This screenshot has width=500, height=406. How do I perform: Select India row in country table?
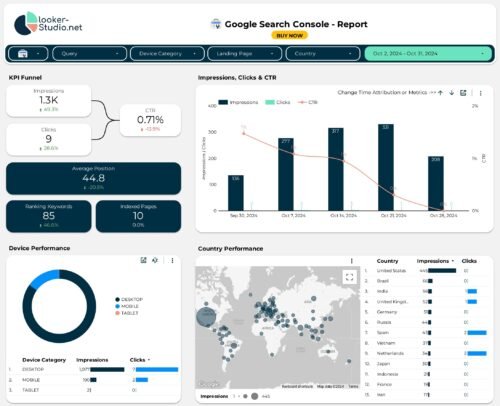pyautogui.click(x=426, y=291)
